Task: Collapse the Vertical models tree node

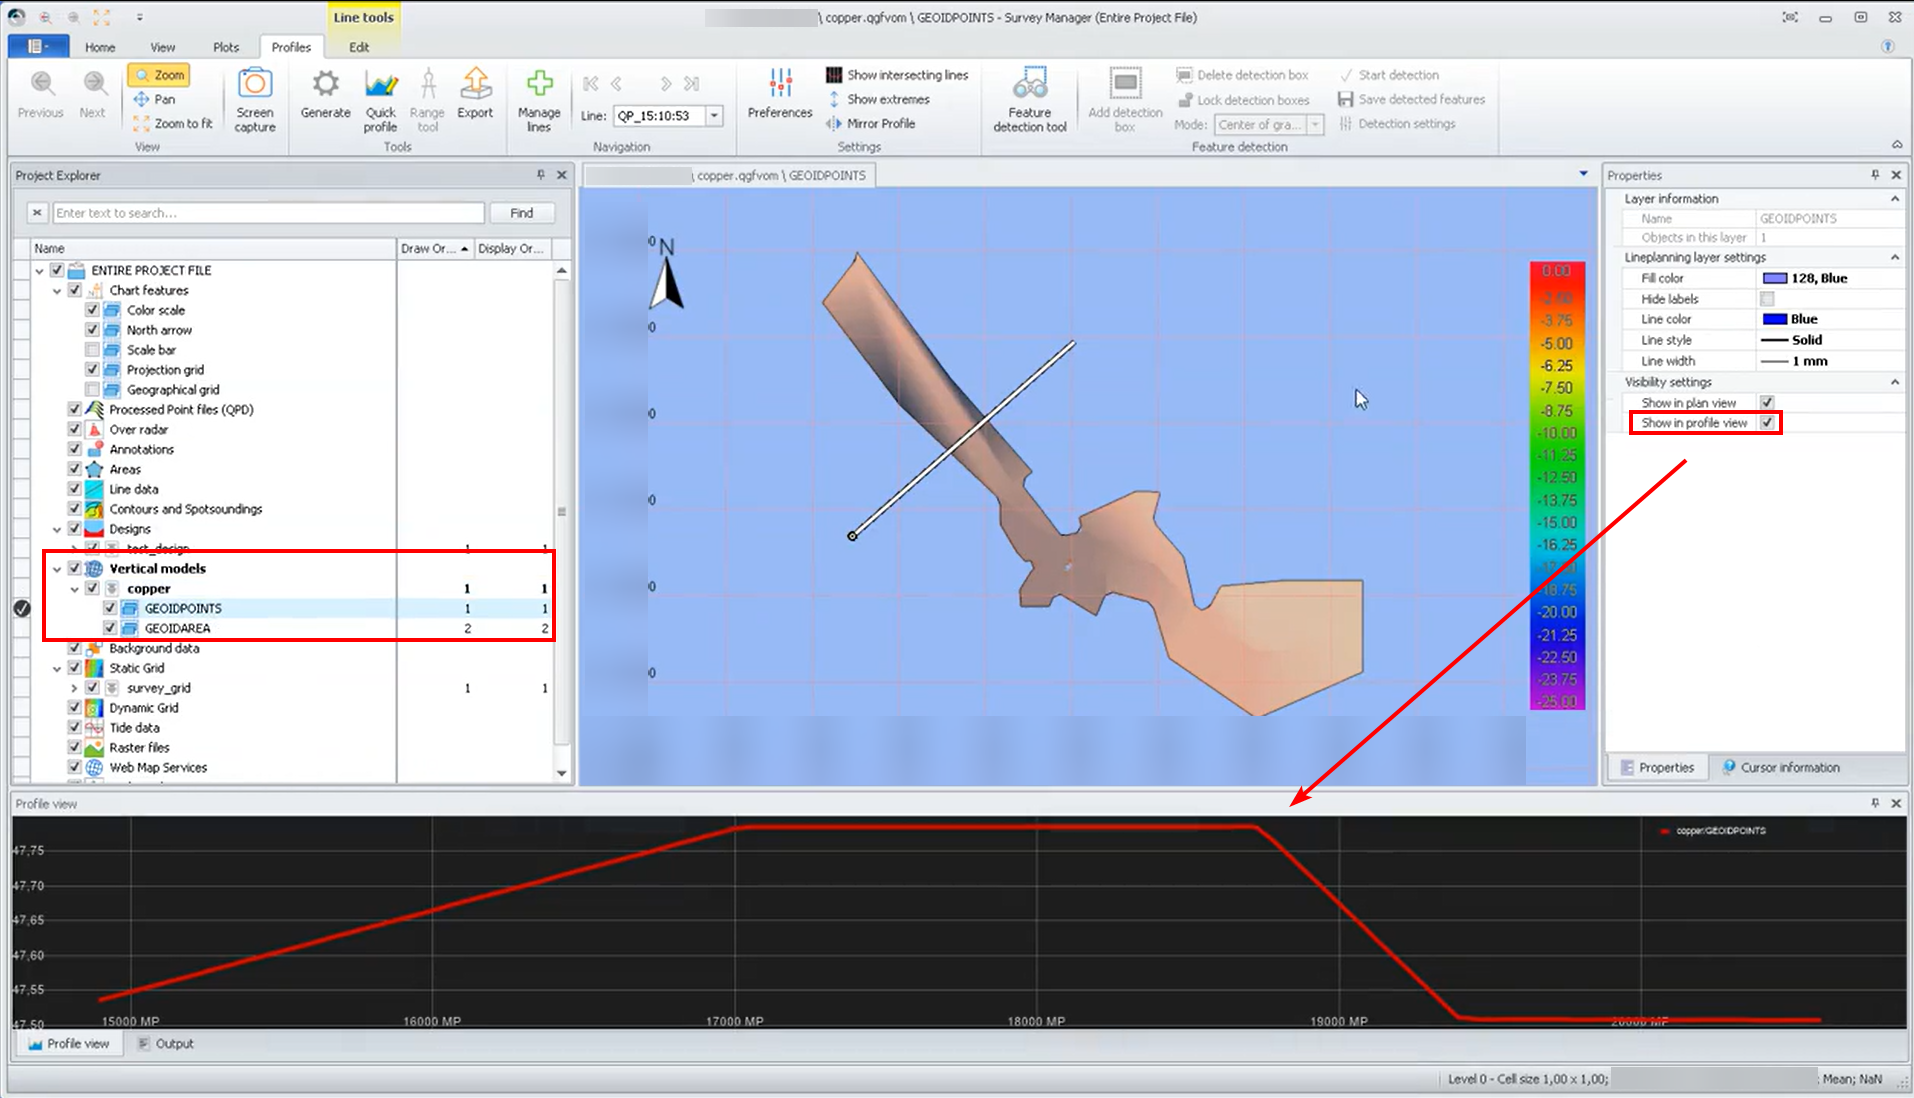Action: click(57, 569)
